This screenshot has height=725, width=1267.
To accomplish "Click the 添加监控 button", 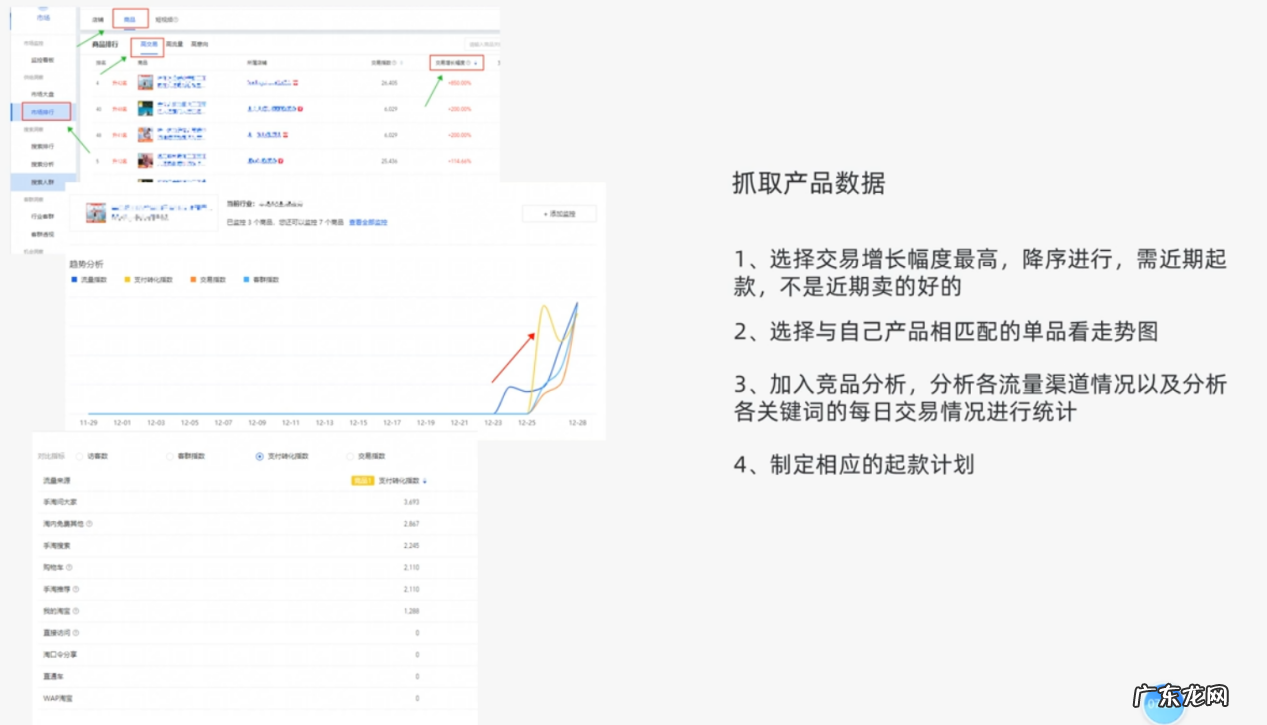I will (x=559, y=213).
